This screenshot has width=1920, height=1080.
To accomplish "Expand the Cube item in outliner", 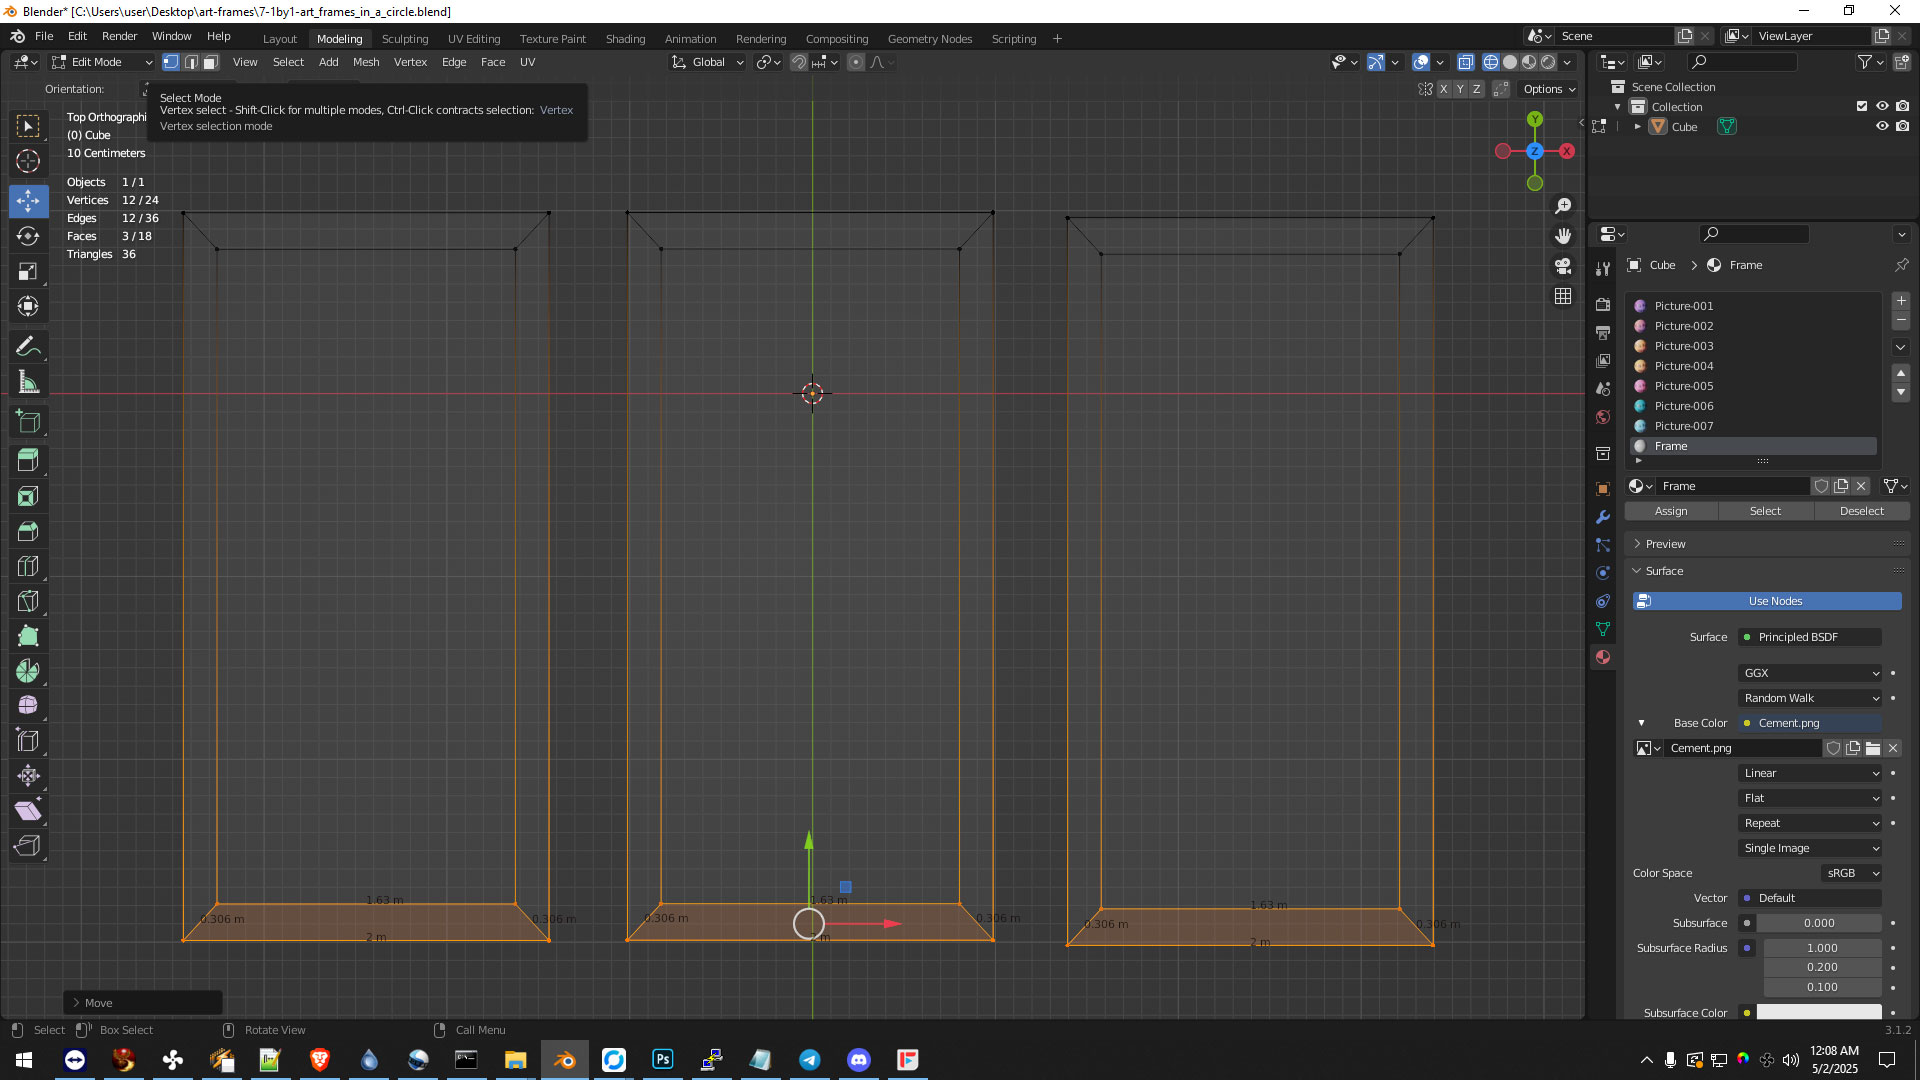I will point(1637,127).
